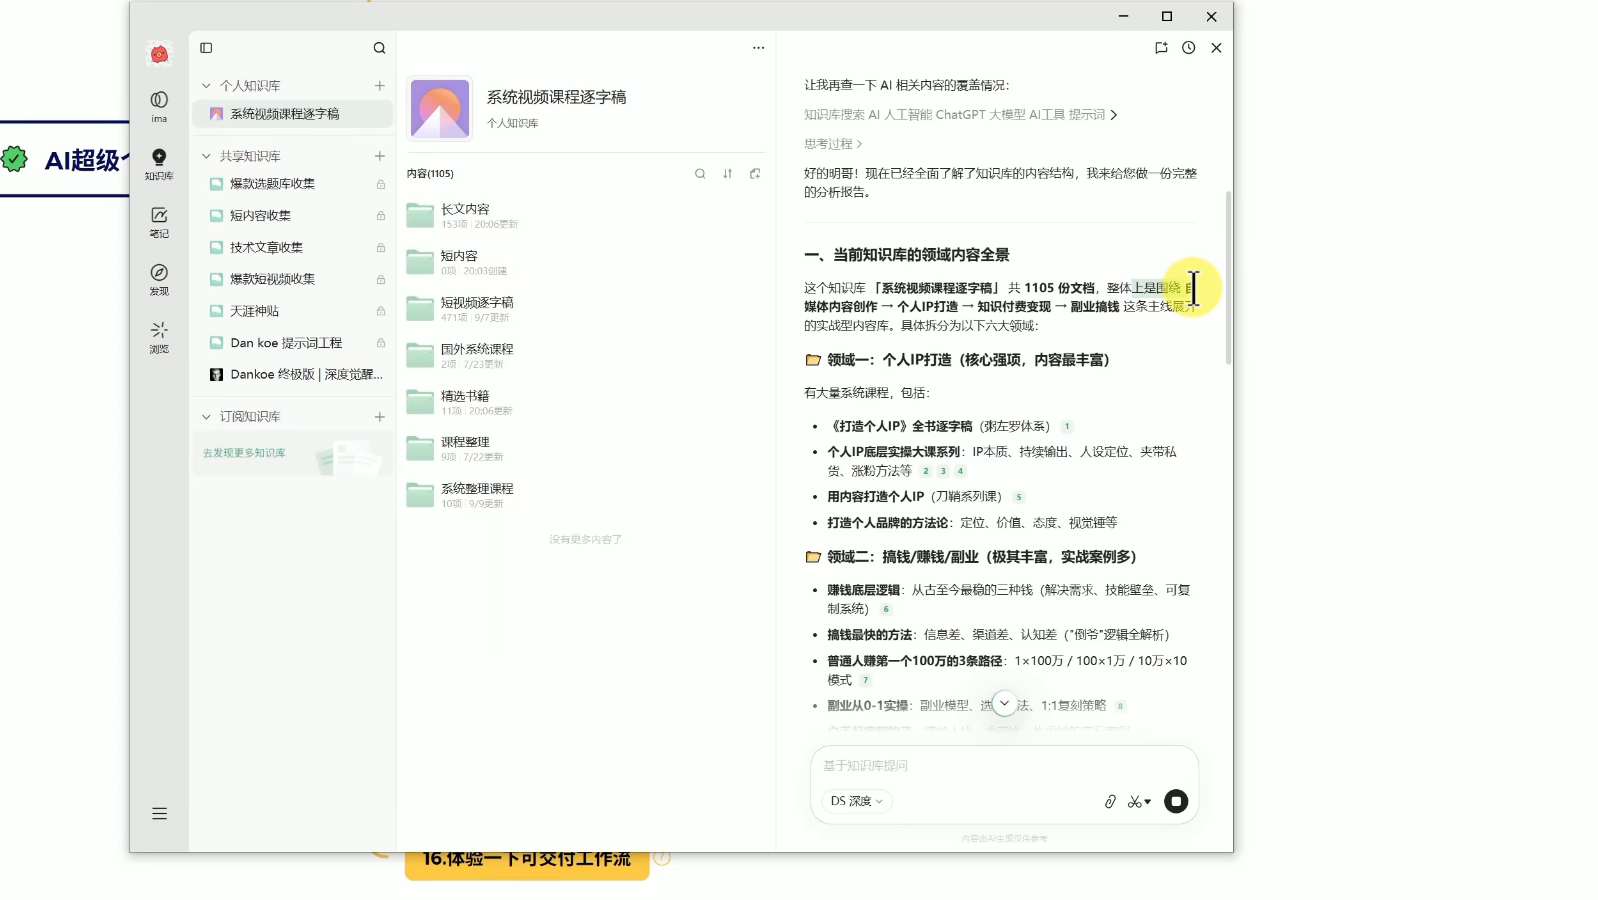Screen dimensions: 1598x900
Task: Start a new chat in AI panel
Action: pos(1161,48)
